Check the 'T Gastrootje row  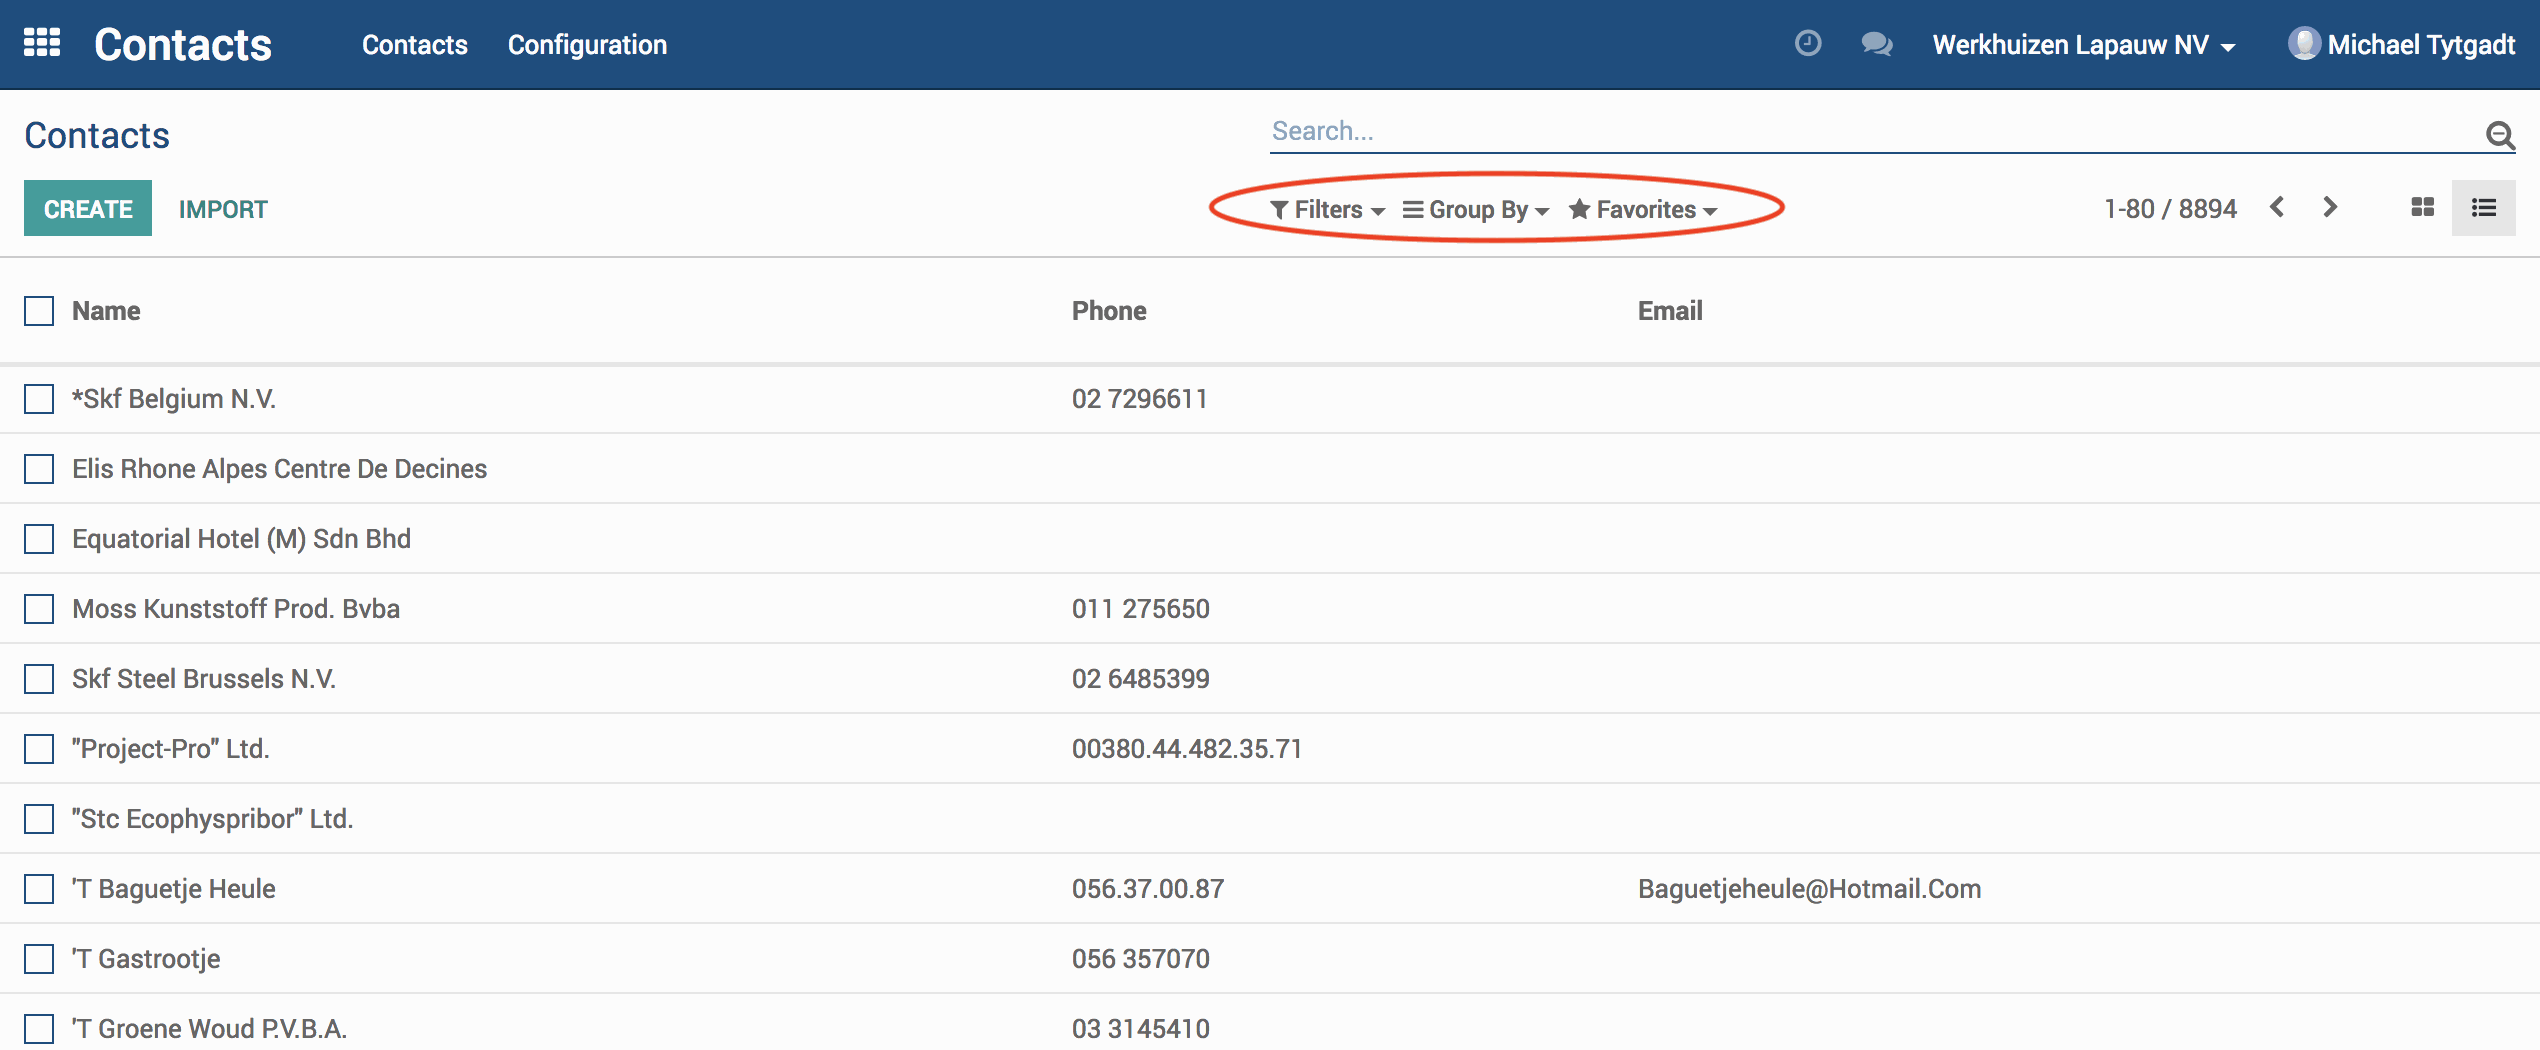click(x=39, y=959)
